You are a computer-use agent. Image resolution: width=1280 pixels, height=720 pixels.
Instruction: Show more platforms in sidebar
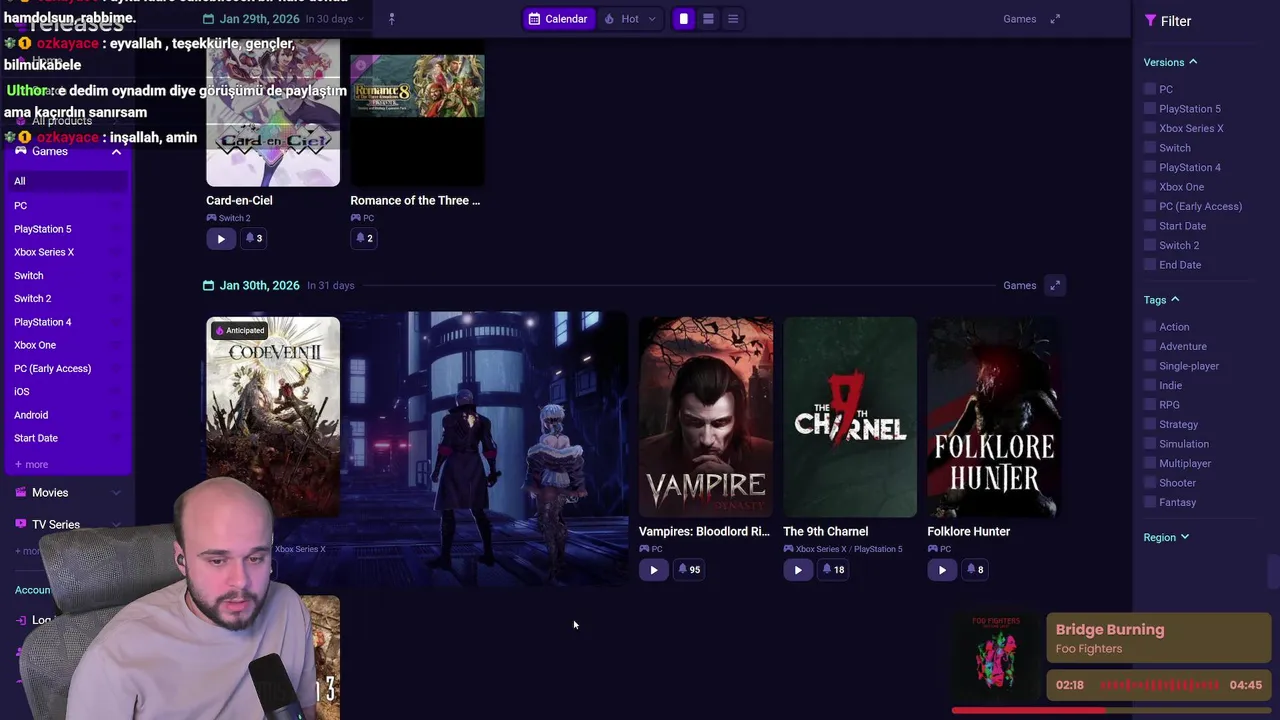point(31,464)
